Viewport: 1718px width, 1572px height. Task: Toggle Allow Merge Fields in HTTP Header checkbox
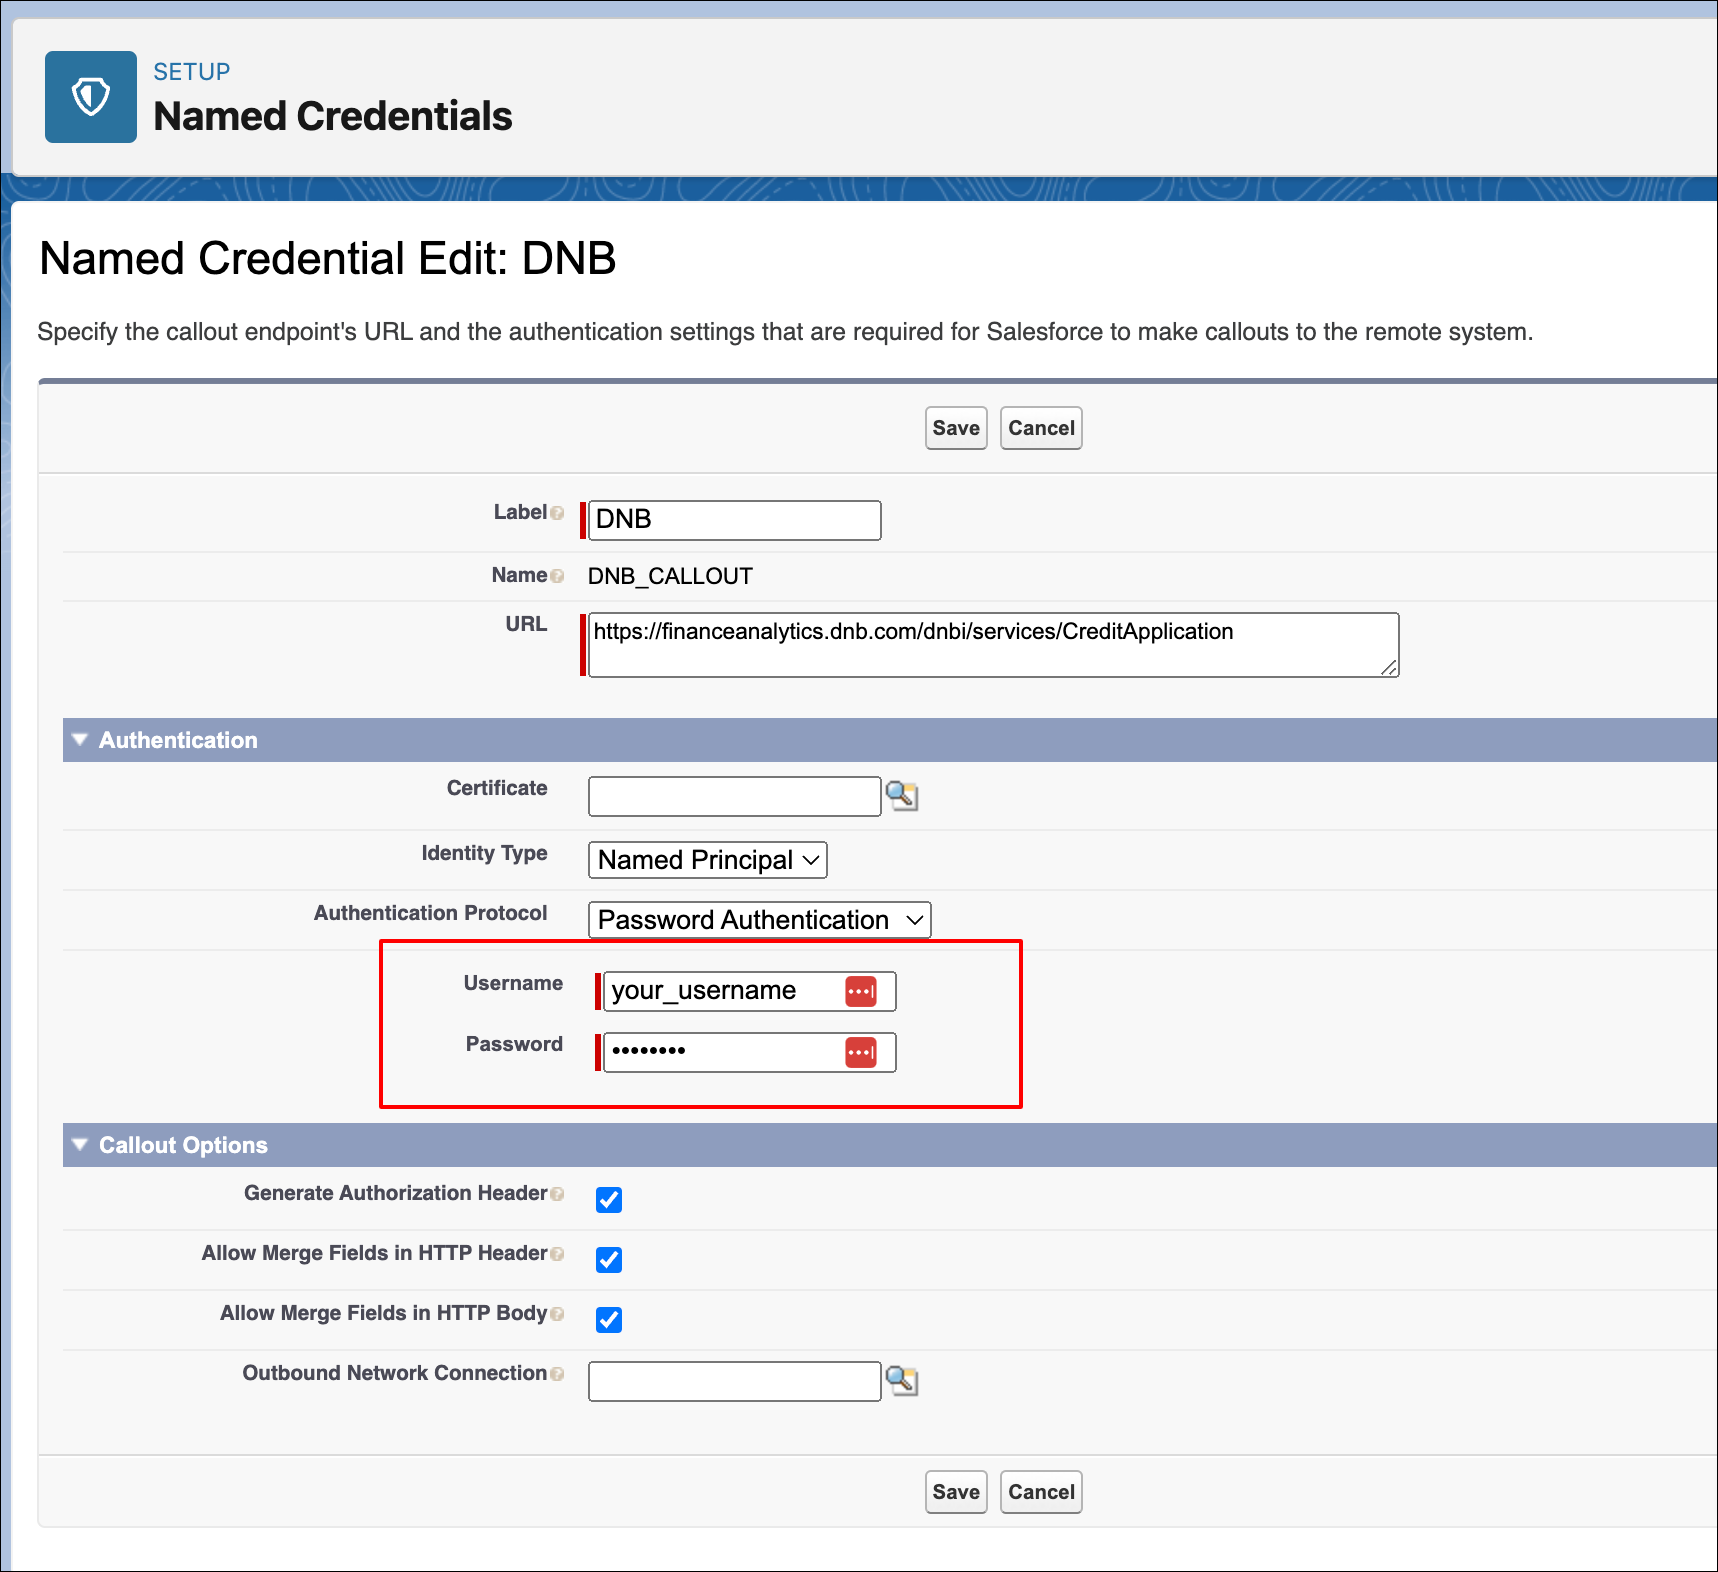coord(609,1260)
